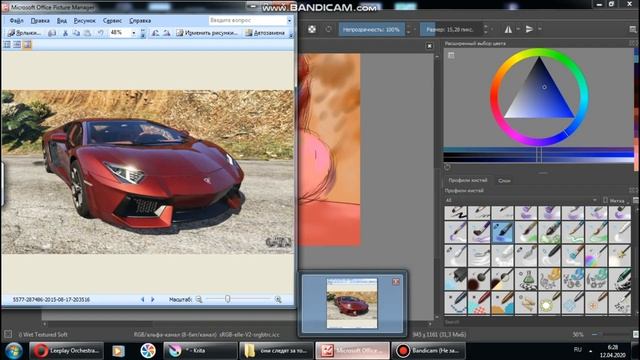Switch to thumbnail view icon
This screenshot has height=360, width=640.
[7, 45]
